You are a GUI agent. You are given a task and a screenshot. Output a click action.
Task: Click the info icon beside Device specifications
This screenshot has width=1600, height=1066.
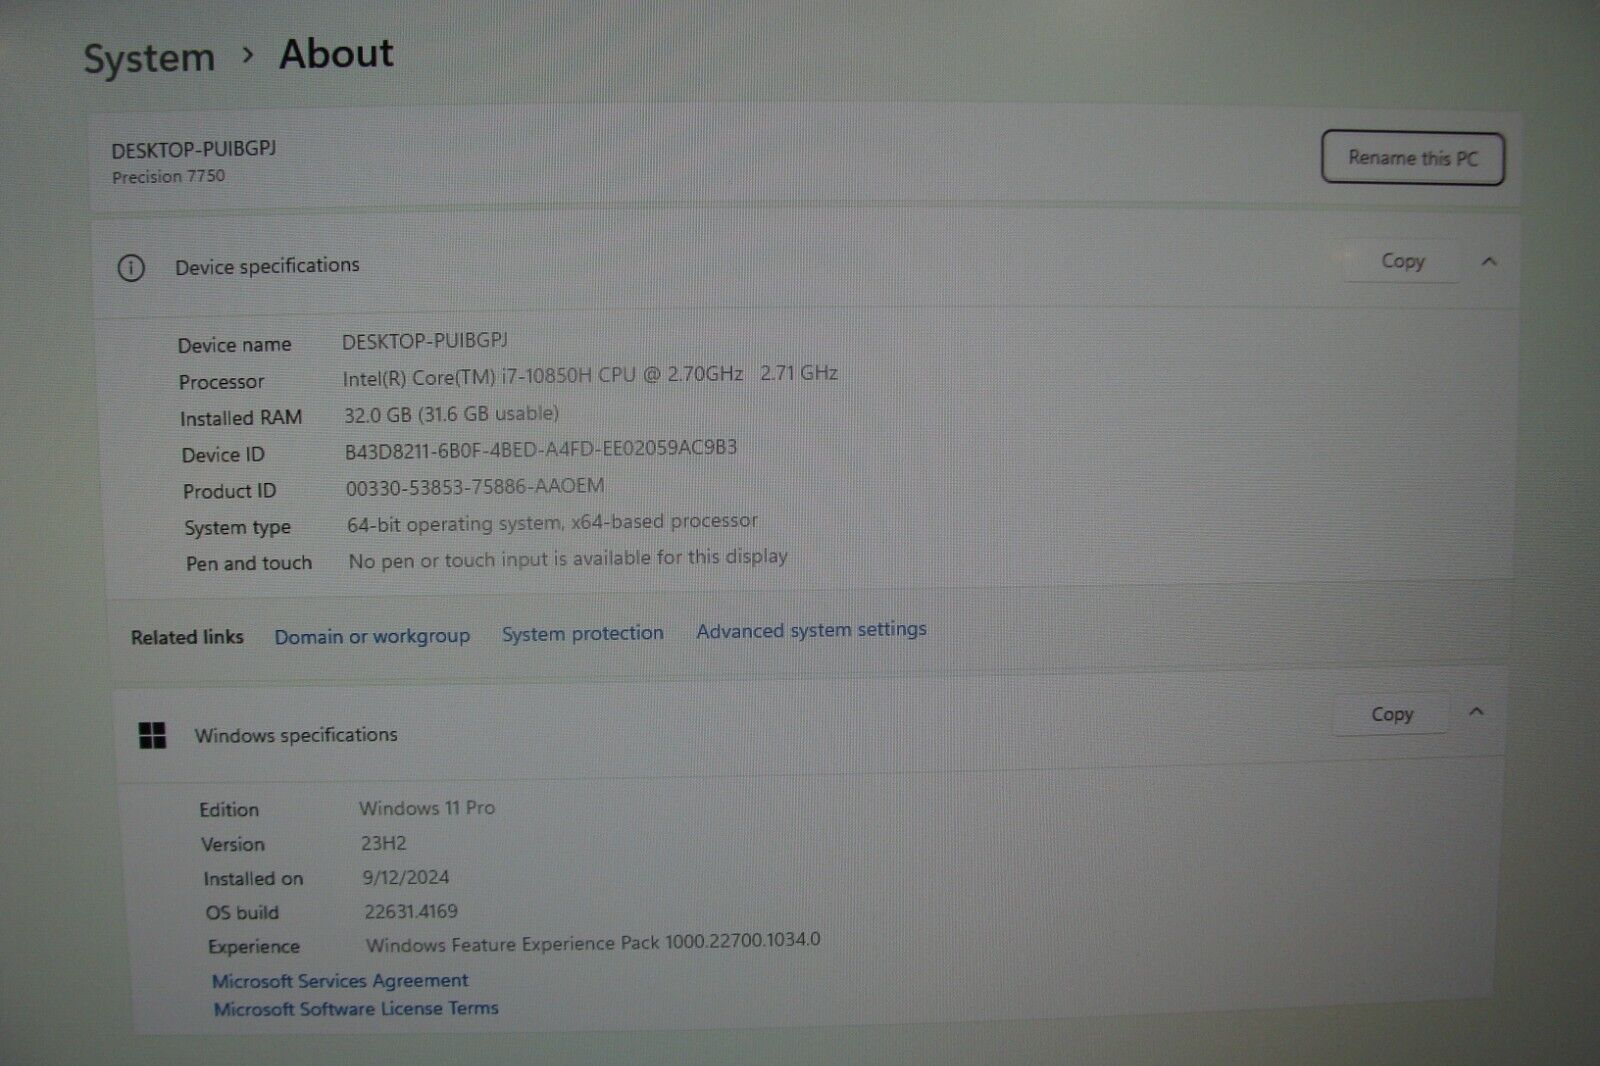tap(131, 268)
